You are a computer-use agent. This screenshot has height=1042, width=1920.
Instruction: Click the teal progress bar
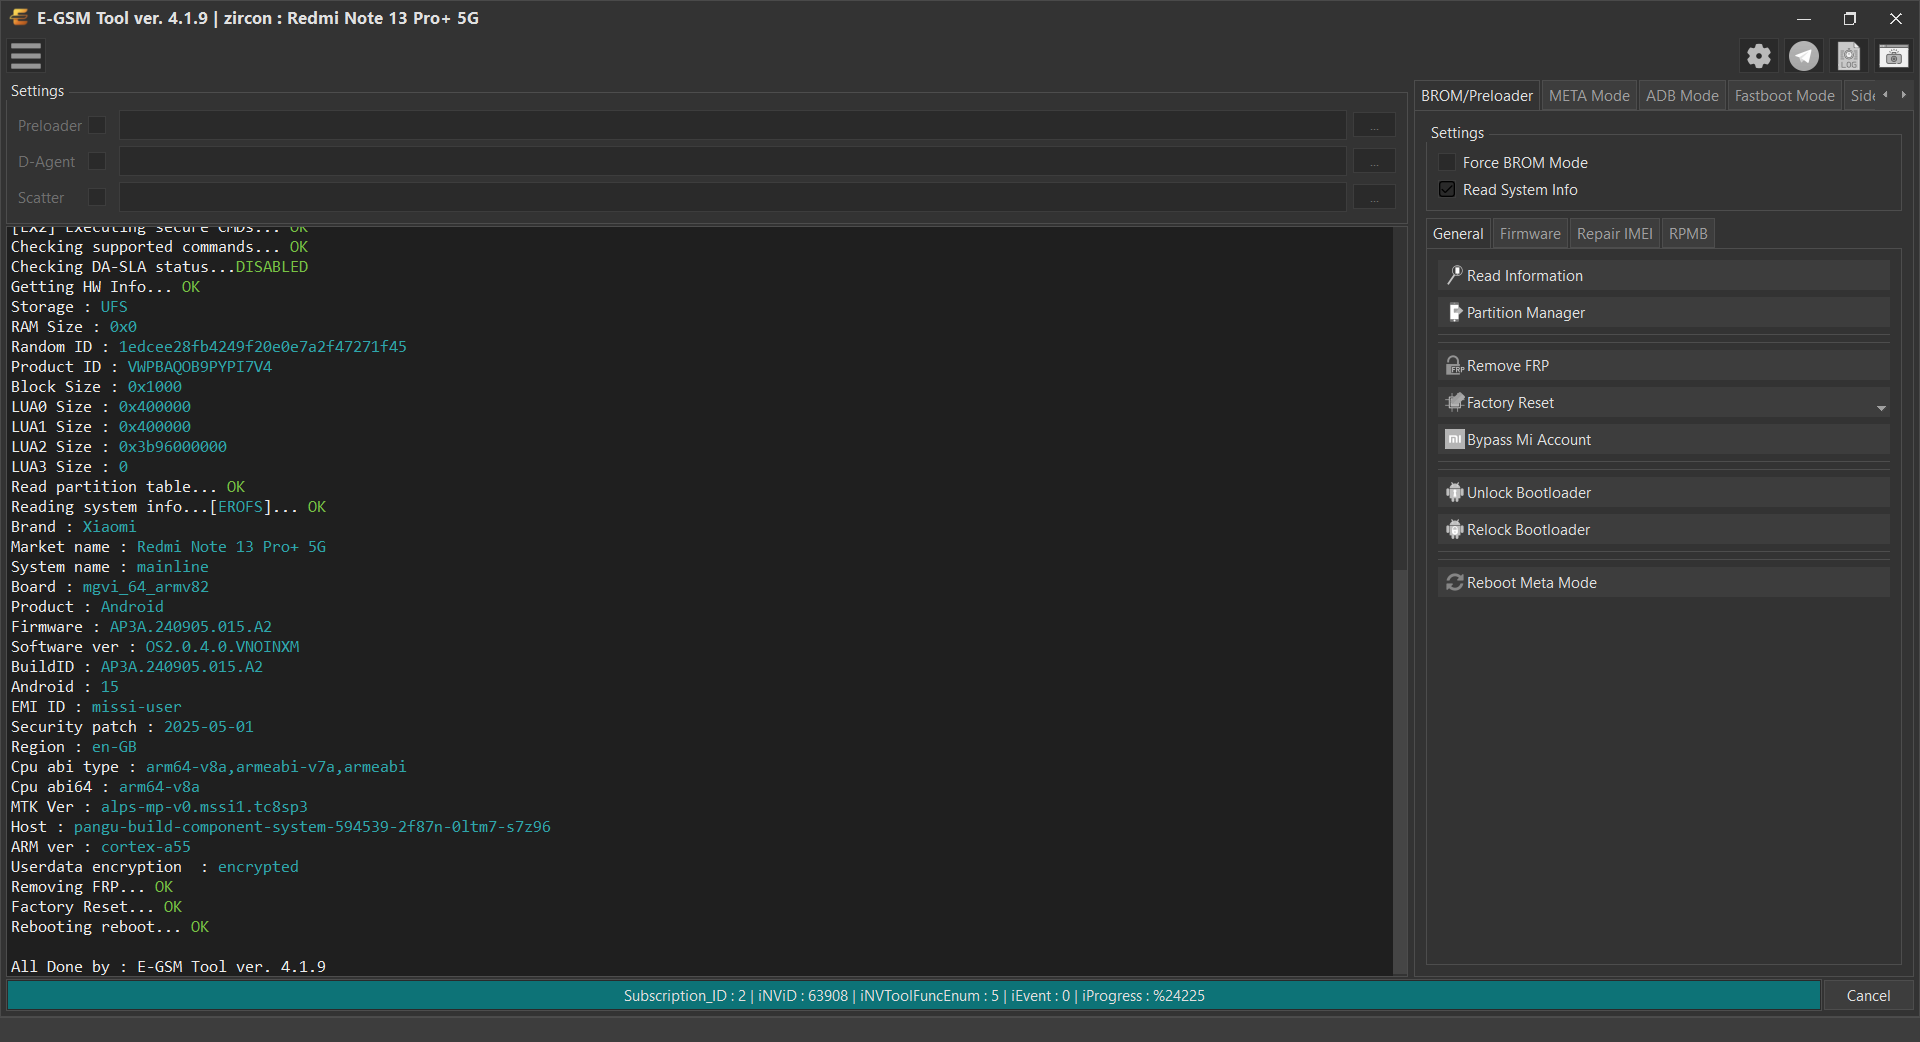click(914, 996)
